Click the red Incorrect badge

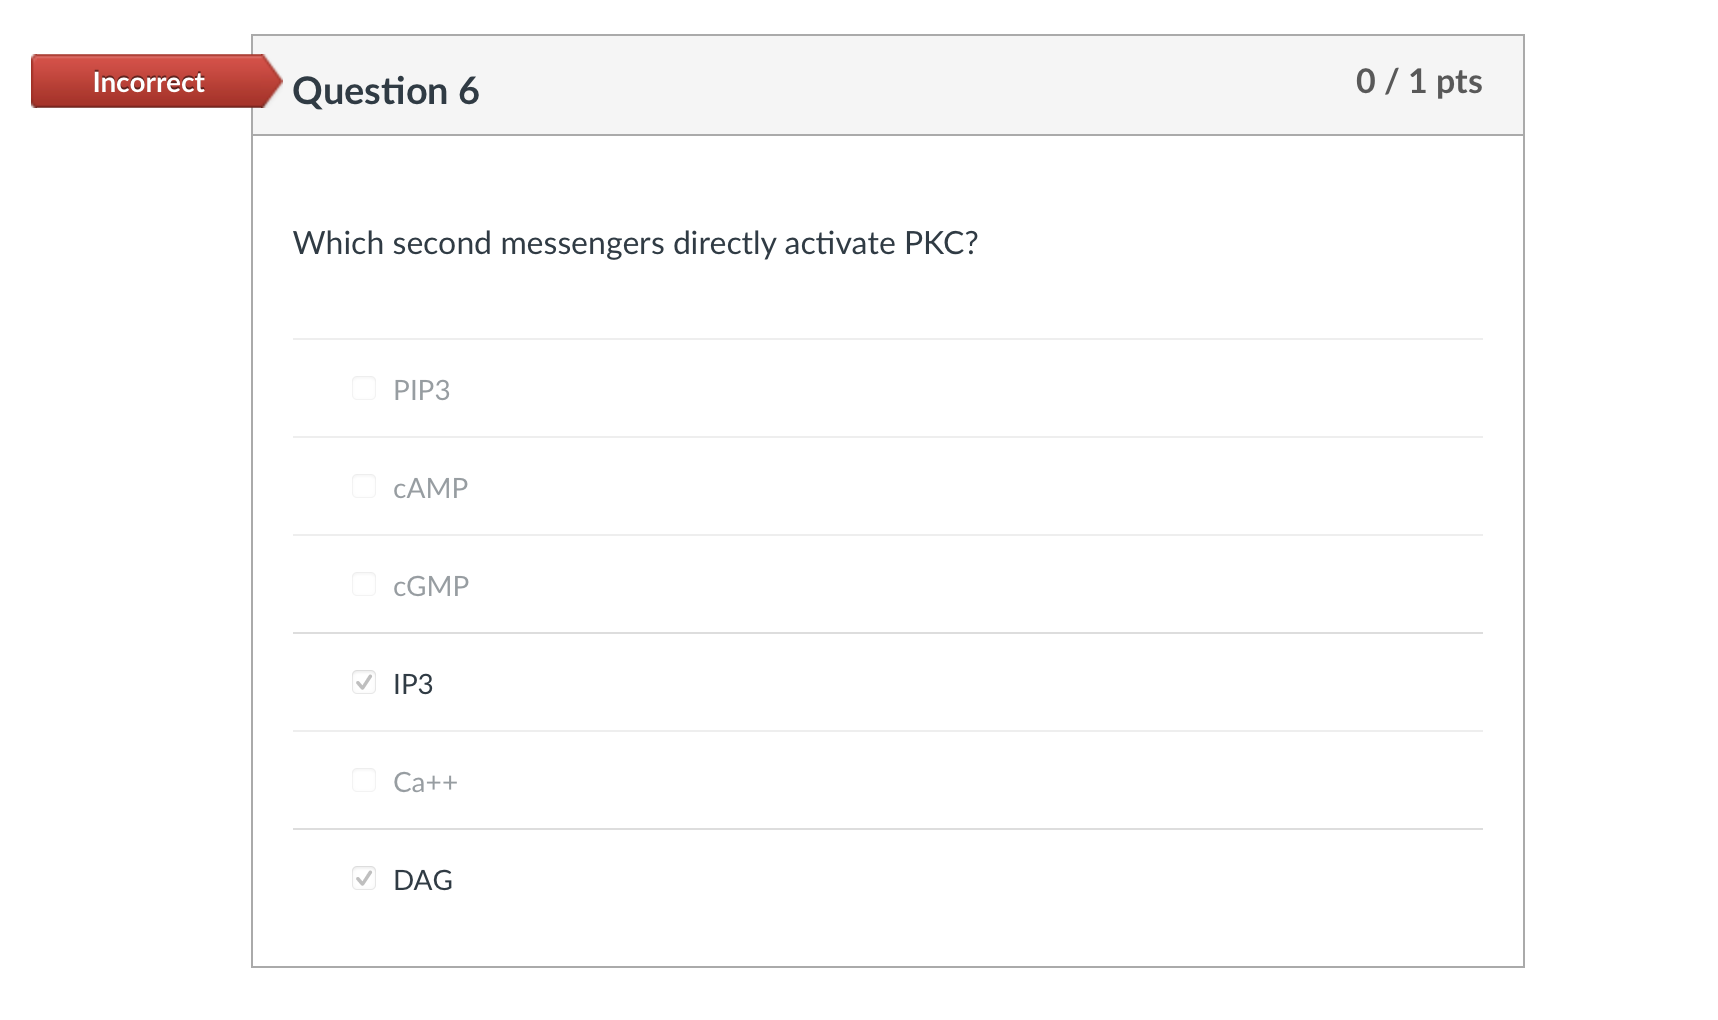(148, 82)
